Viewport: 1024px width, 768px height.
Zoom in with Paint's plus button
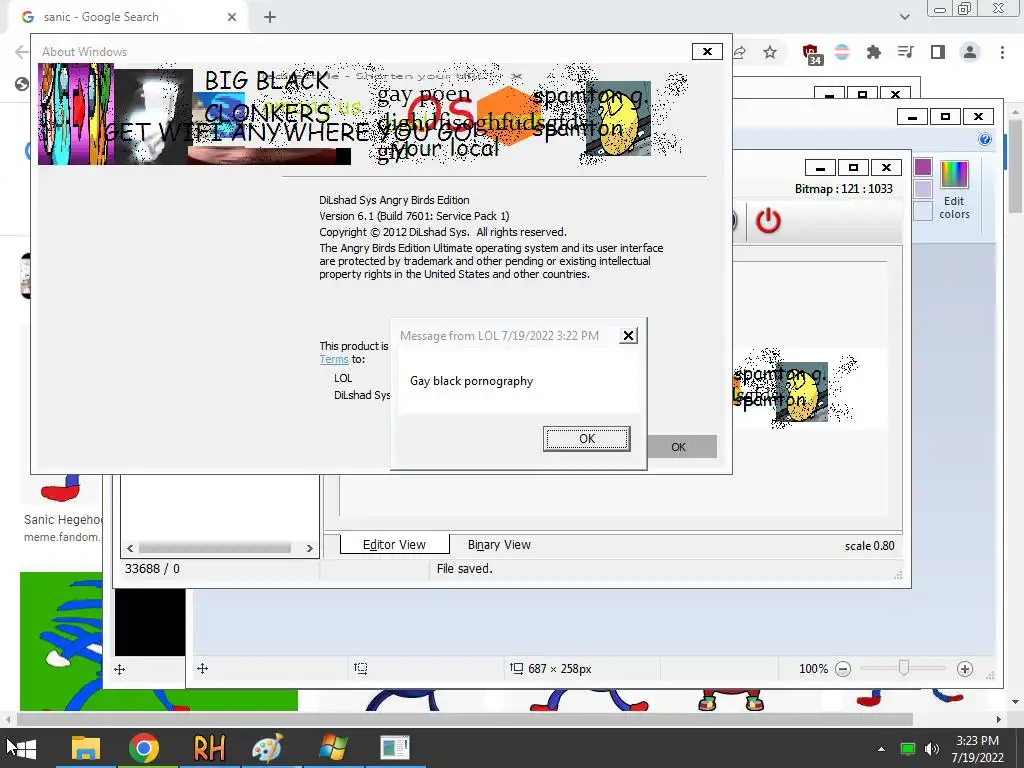pyautogui.click(x=965, y=669)
